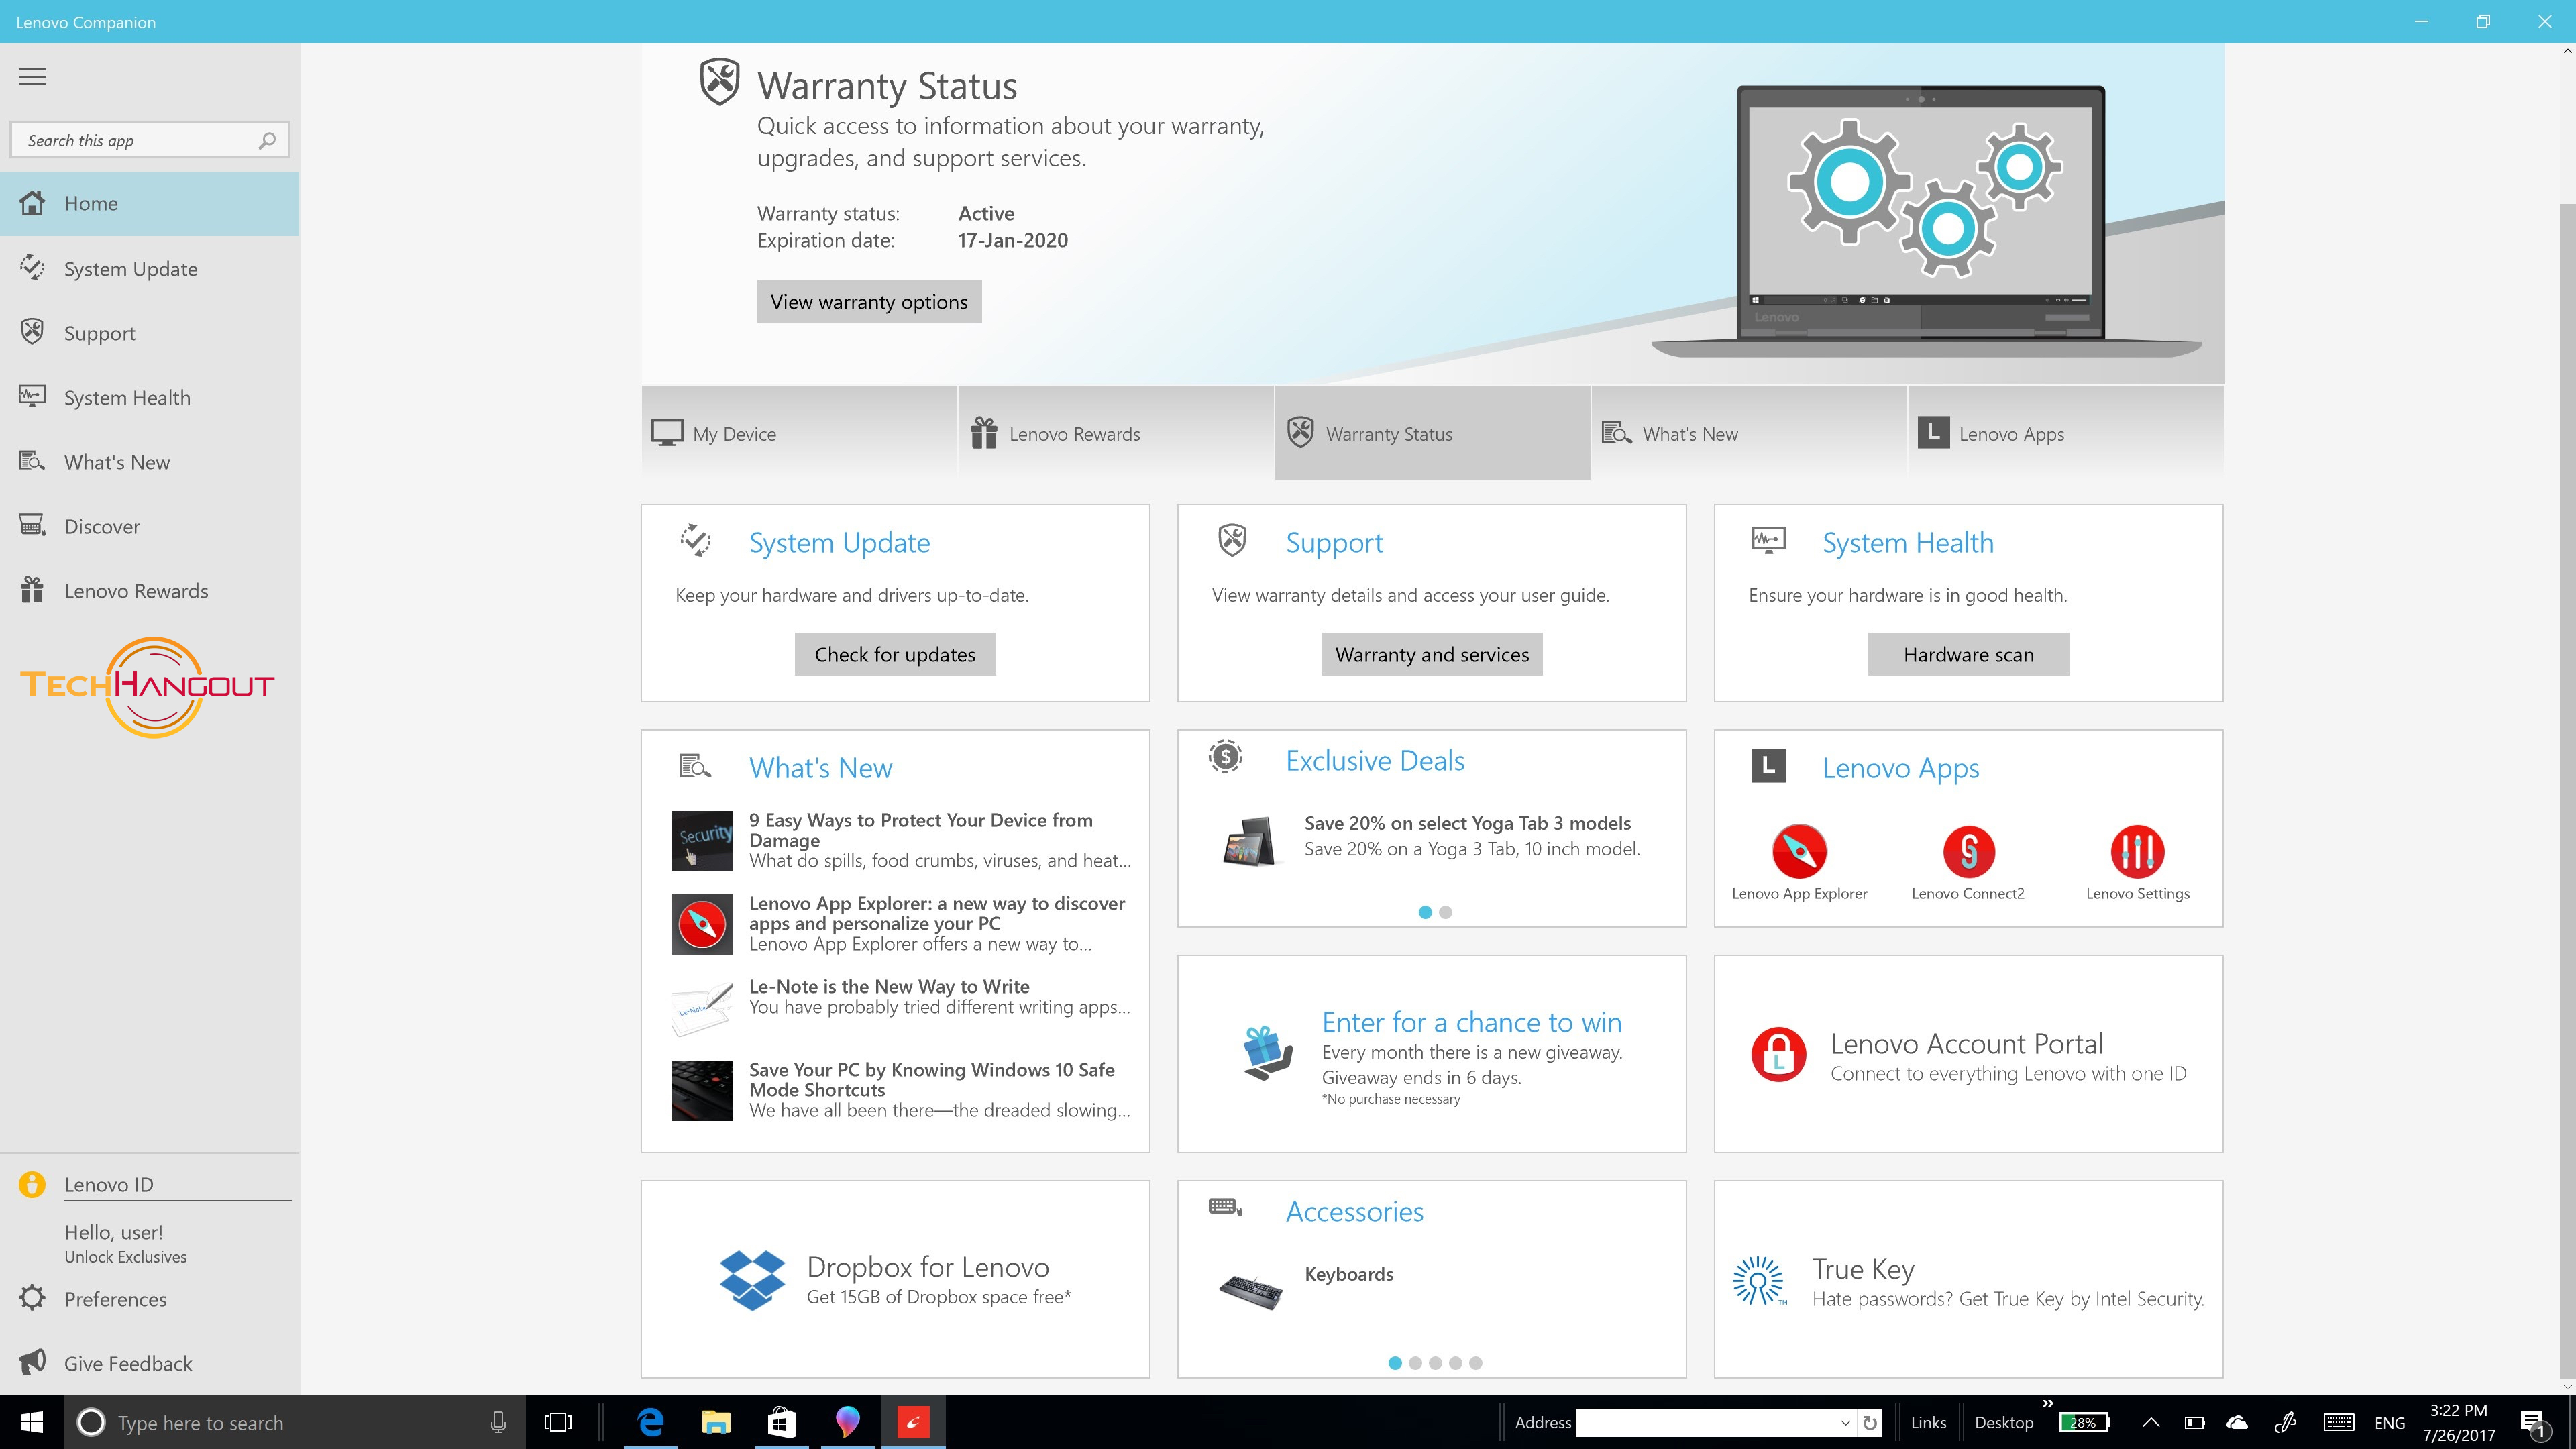Click the Keyboards accessory image
This screenshot has width=2576, height=1449.
(1250, 1292)
